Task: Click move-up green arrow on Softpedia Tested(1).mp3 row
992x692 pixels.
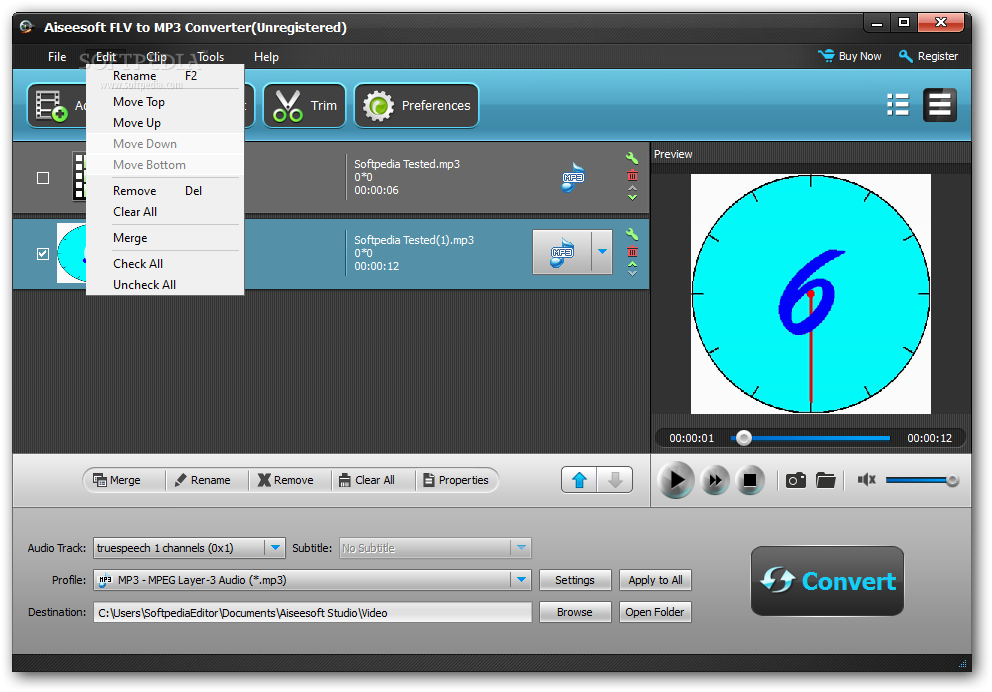Action: 632,264
